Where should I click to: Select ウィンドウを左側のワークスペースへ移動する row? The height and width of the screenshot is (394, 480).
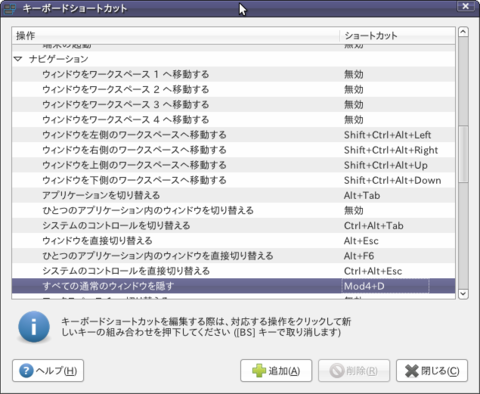coord(233,135)
